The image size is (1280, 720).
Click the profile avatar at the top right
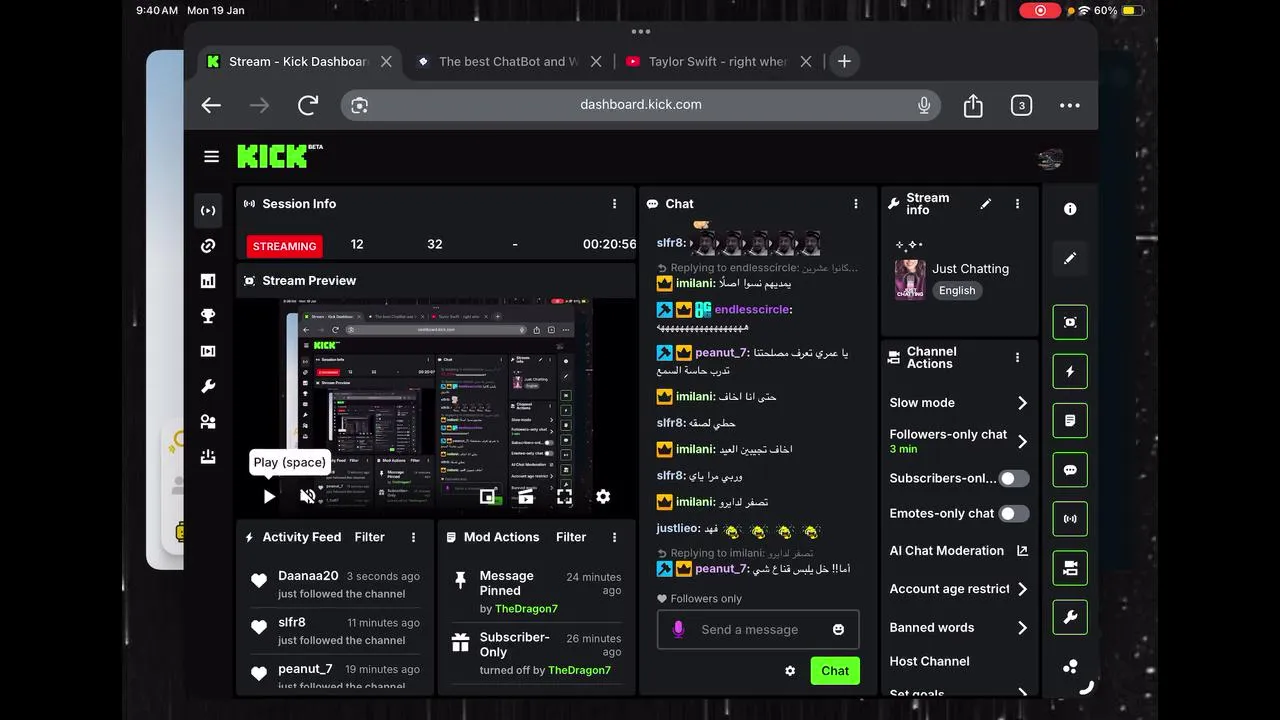1049,158
